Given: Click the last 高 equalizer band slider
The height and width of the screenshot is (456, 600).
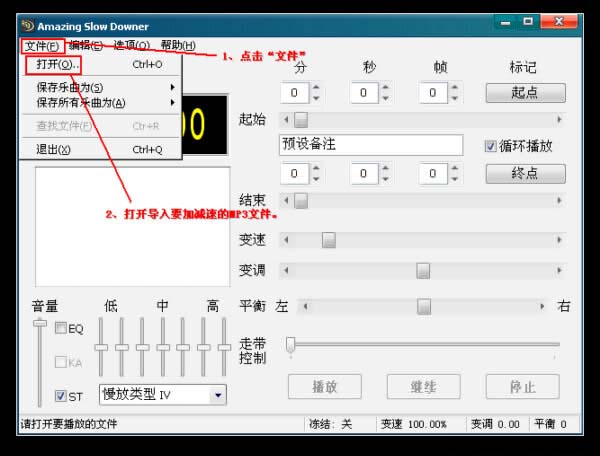Looking at the screenshot, I should [x=224, y=347].
